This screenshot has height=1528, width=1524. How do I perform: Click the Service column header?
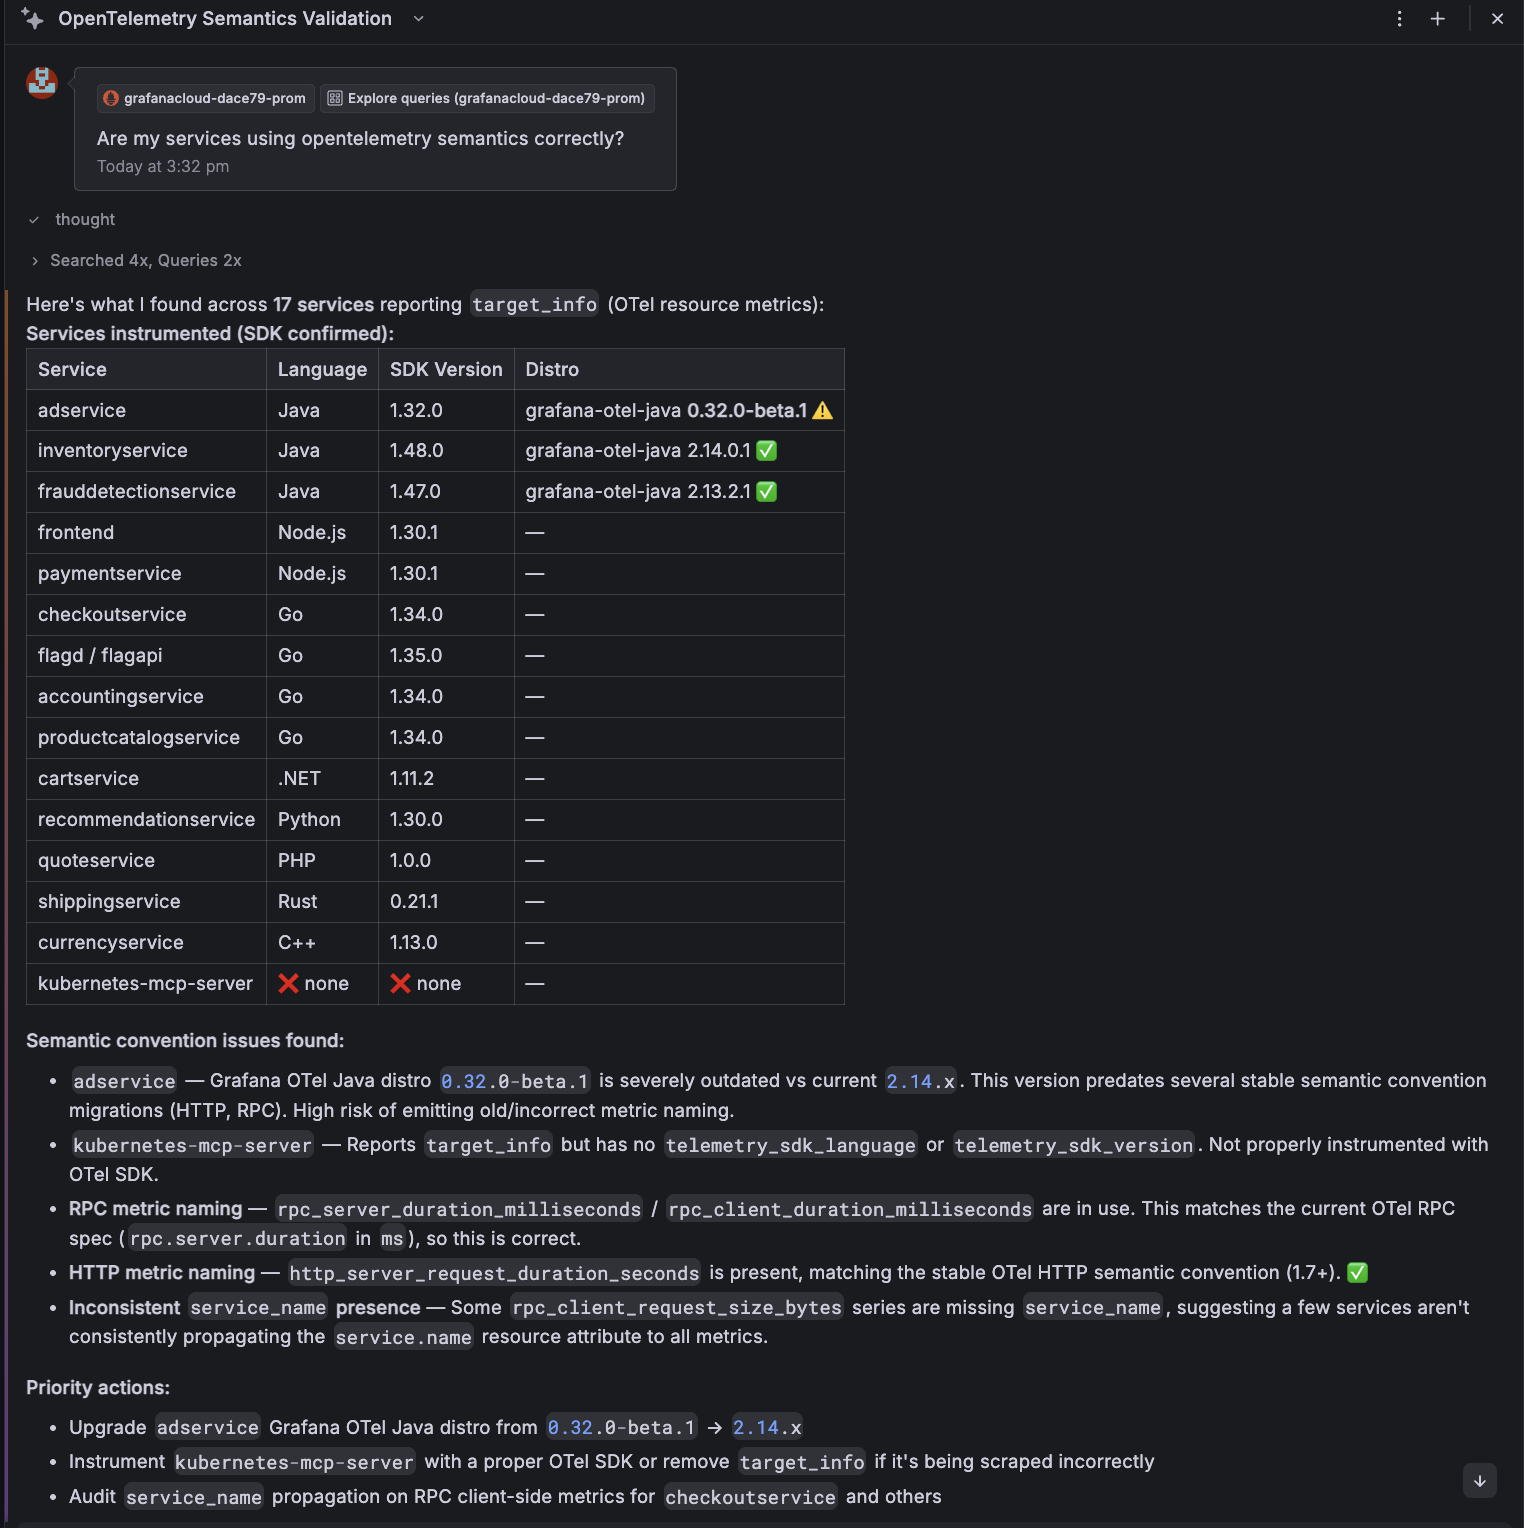point(146,369)
